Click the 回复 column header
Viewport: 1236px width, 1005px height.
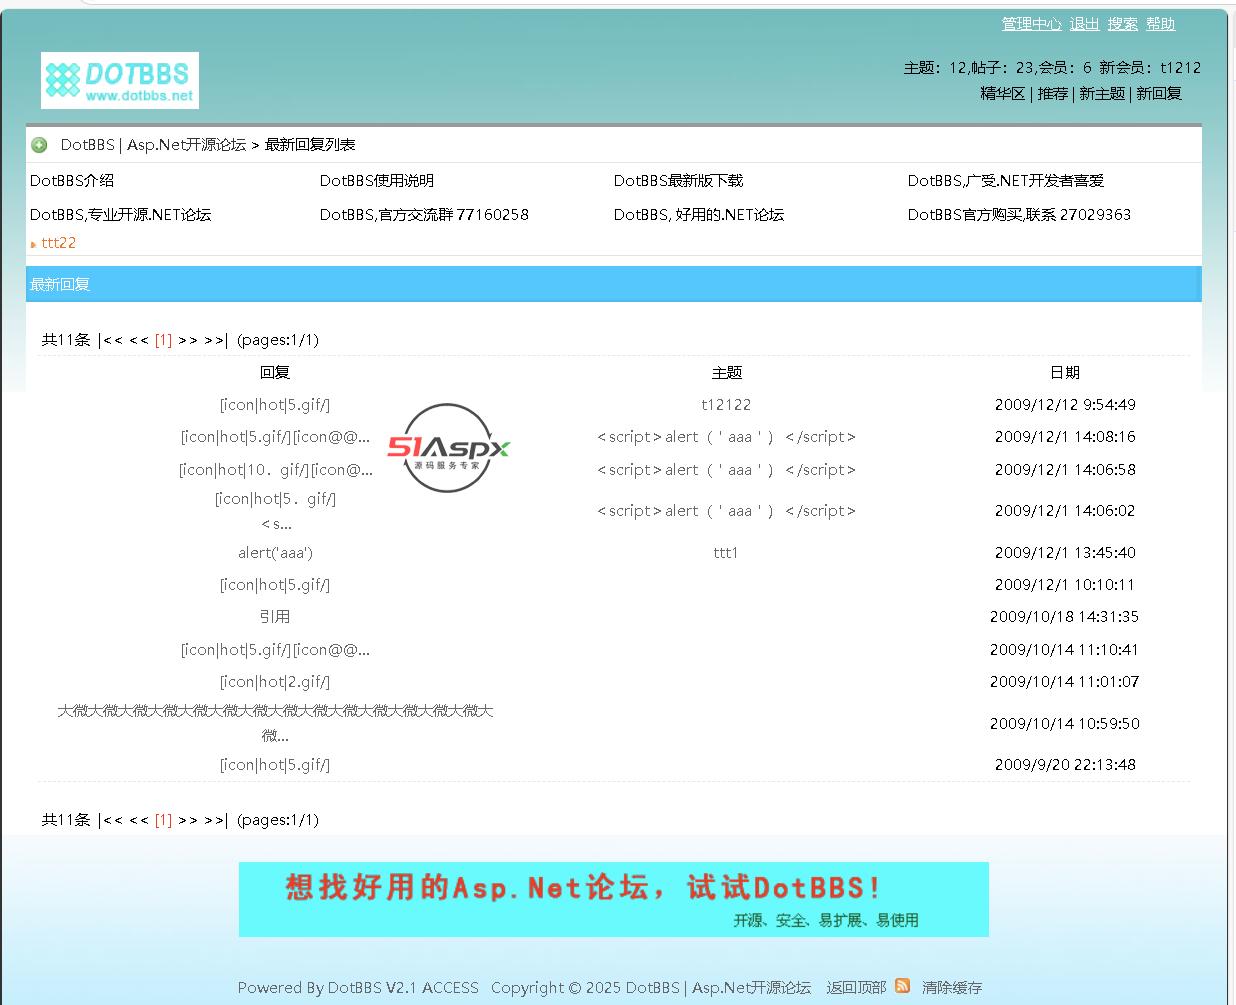click(275, 373)
